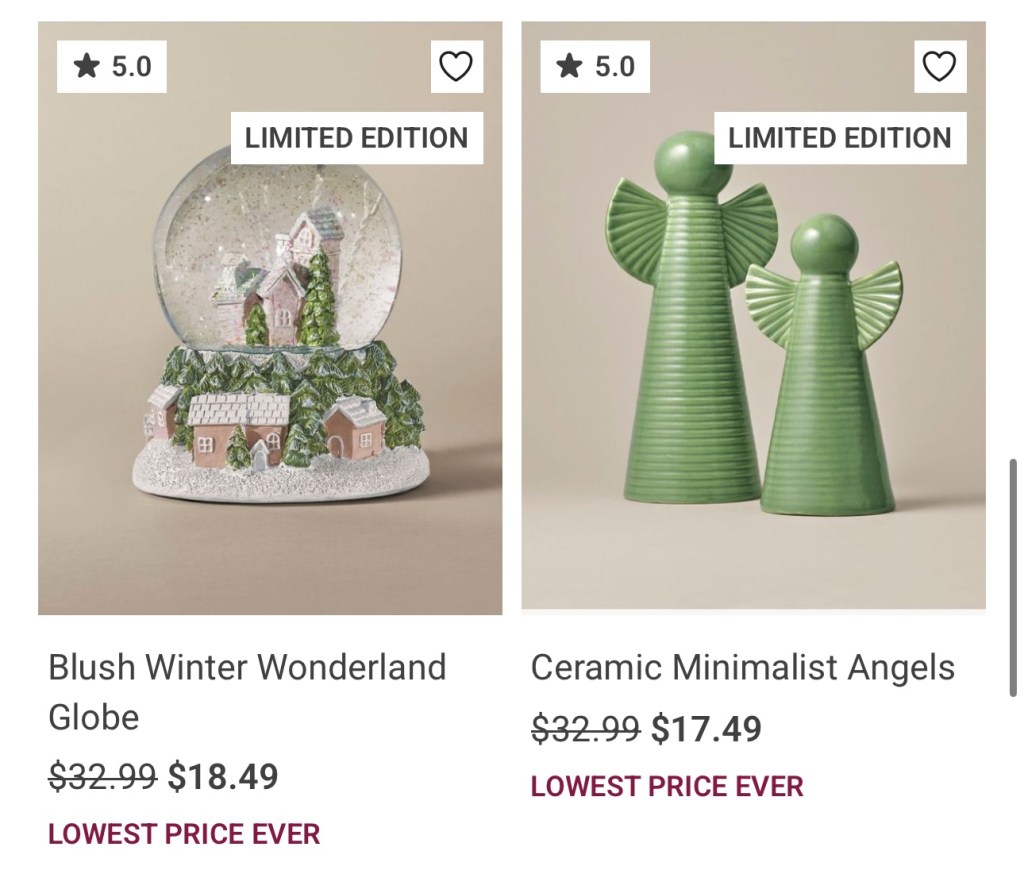The width and height of the screenshot is (1024, 893).
Task: Click the star icon on the snow globe card
Action: pyautogui.click(x=88, y=67)
